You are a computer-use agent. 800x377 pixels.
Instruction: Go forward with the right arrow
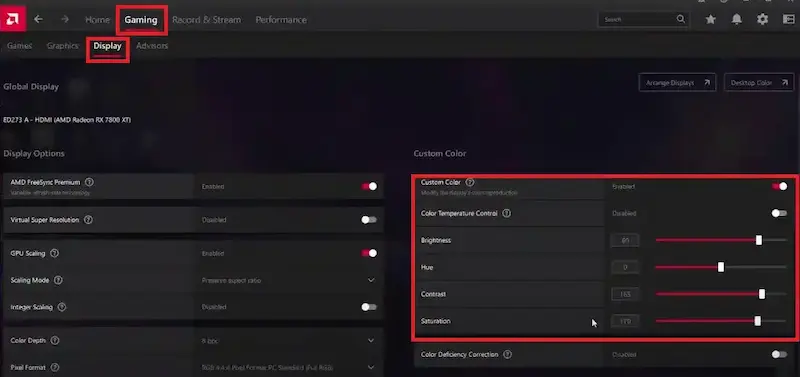coord(65,19)
